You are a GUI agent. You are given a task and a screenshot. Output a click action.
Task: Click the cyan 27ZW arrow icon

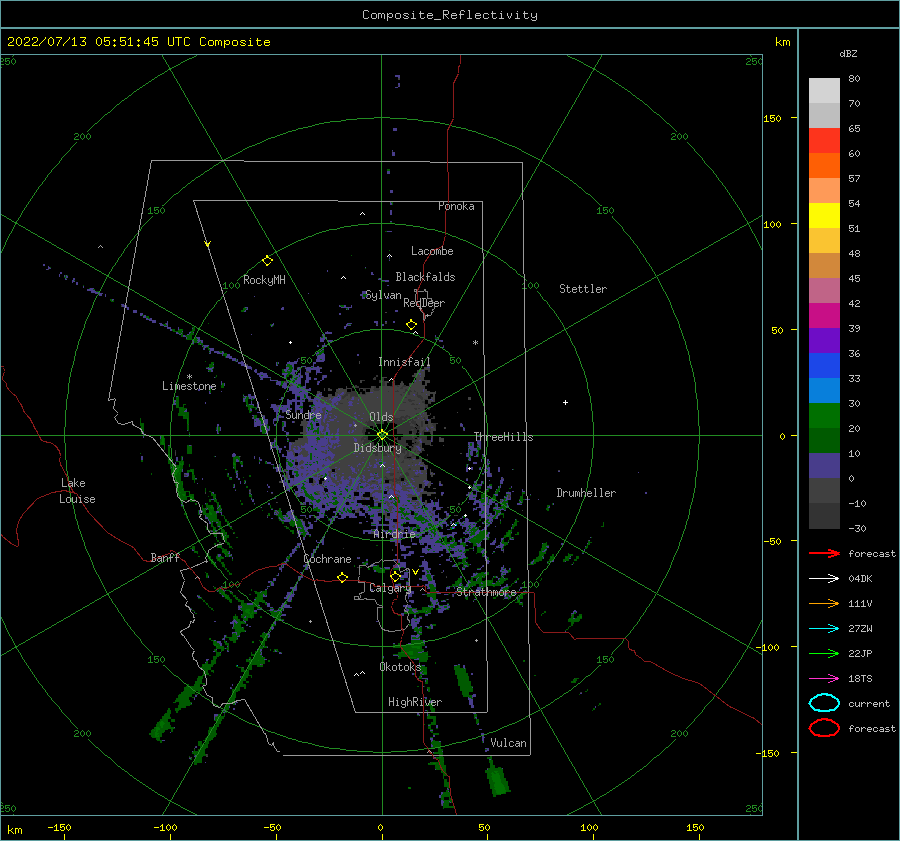click(x=824, y=629)
